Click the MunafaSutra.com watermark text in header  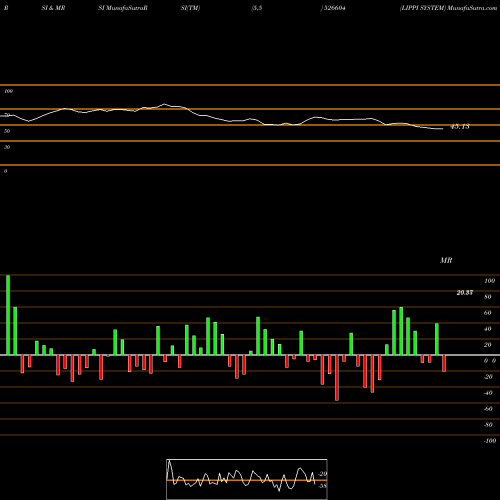click(472, 8)
